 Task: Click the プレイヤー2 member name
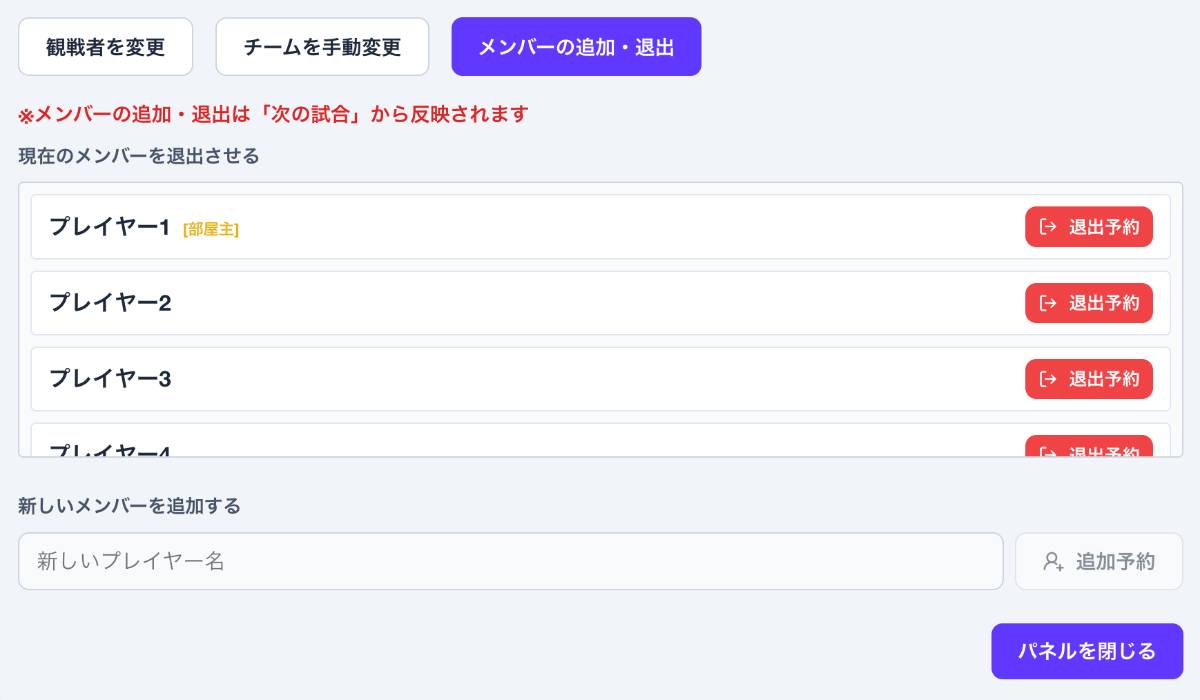tap(110, 303)
